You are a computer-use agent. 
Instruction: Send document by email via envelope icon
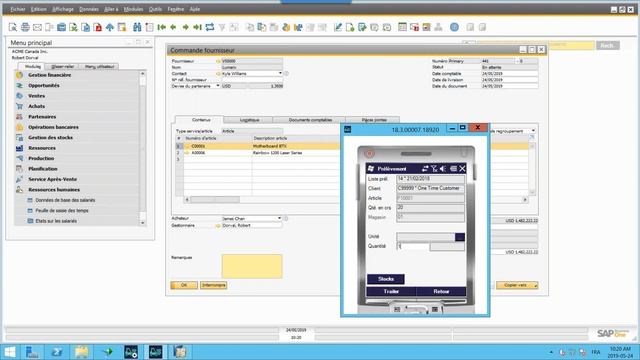coord(37,27)
